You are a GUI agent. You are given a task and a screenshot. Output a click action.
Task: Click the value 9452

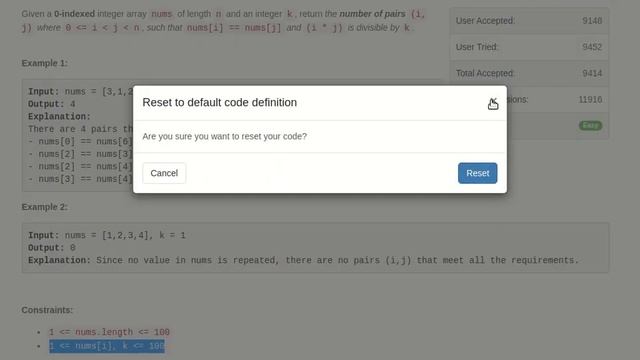tap(592, 47)
